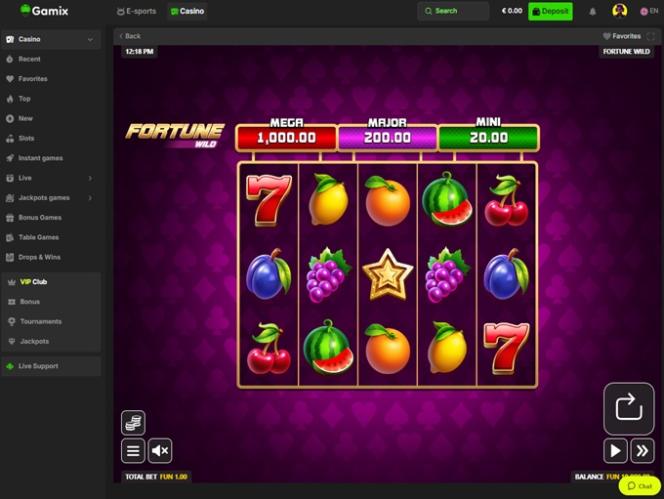Switch to the E-sports tab
664x499 pixels.
point(136,11)
